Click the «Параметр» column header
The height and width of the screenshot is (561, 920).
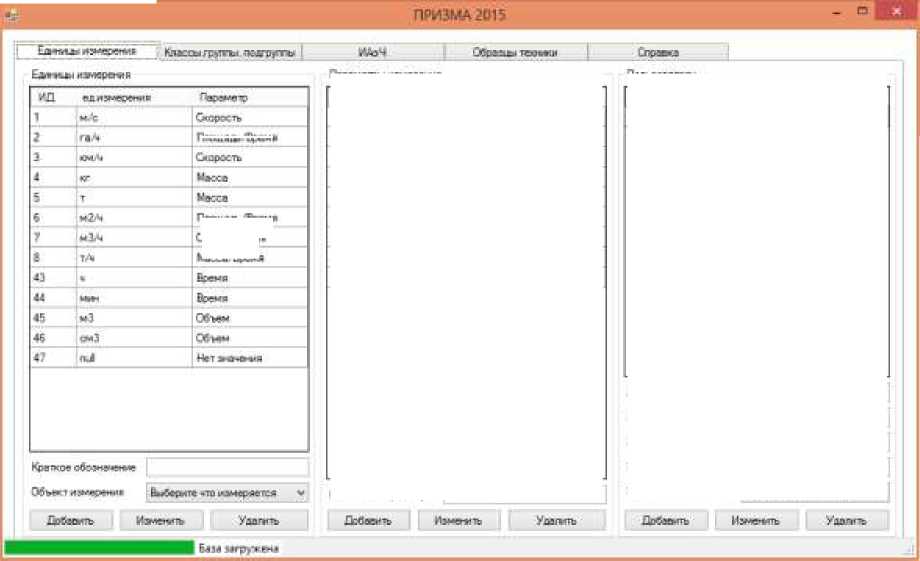click(250, 97)
